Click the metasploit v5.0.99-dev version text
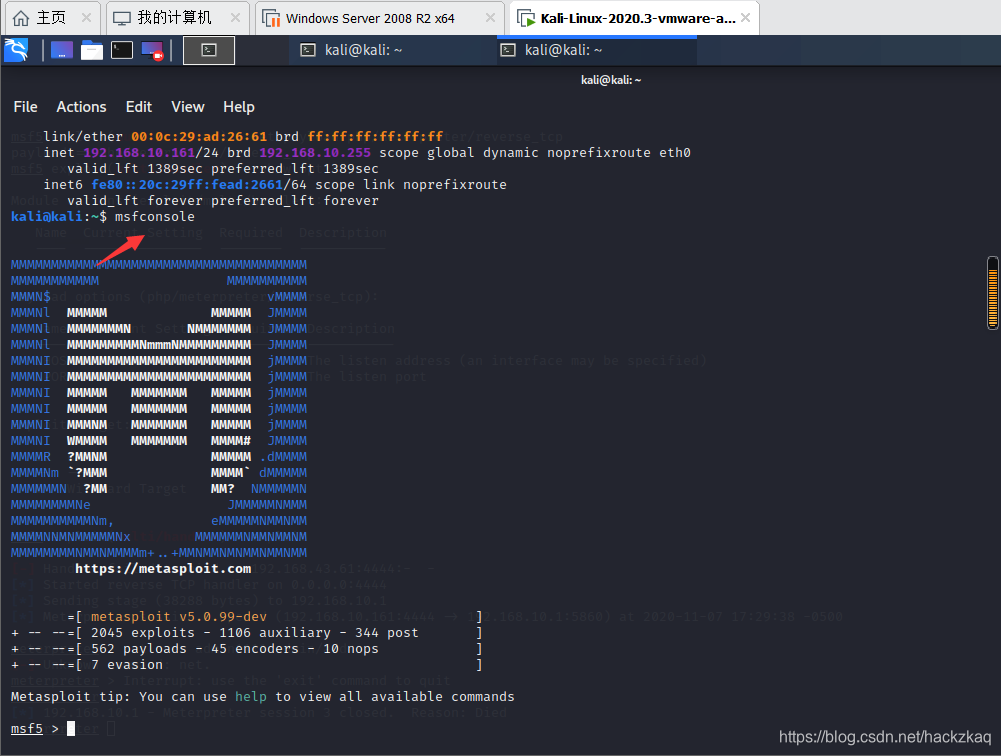The width and height of the screenshot is (1001, 756). point(179,617)
